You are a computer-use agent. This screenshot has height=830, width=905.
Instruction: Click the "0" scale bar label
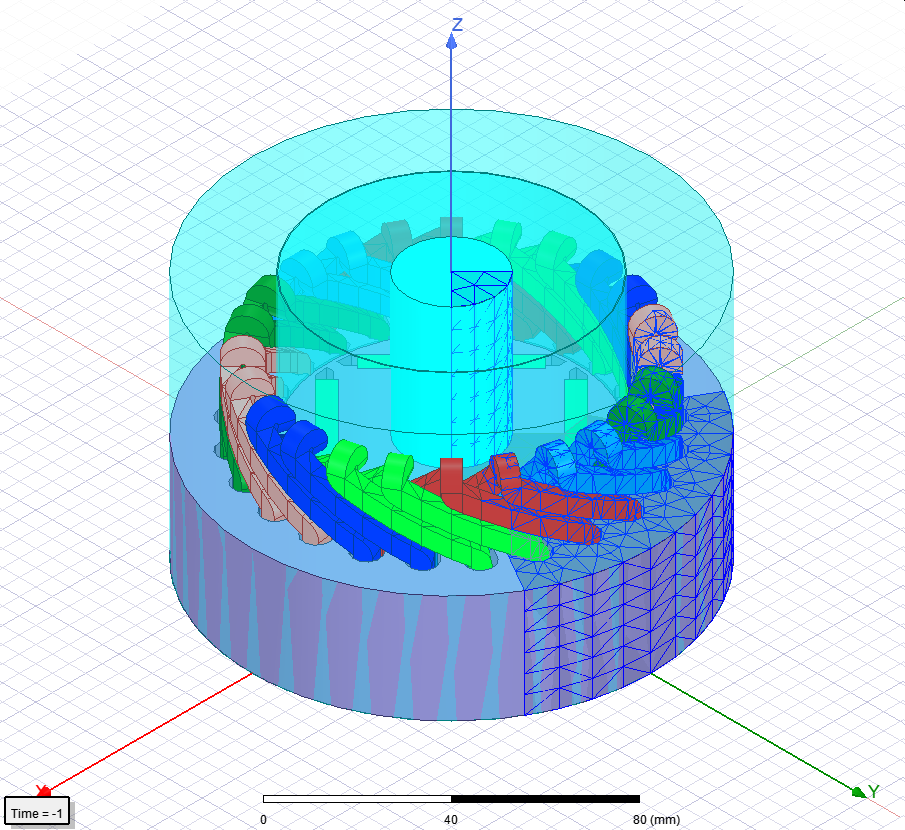[x=263, y=820]
